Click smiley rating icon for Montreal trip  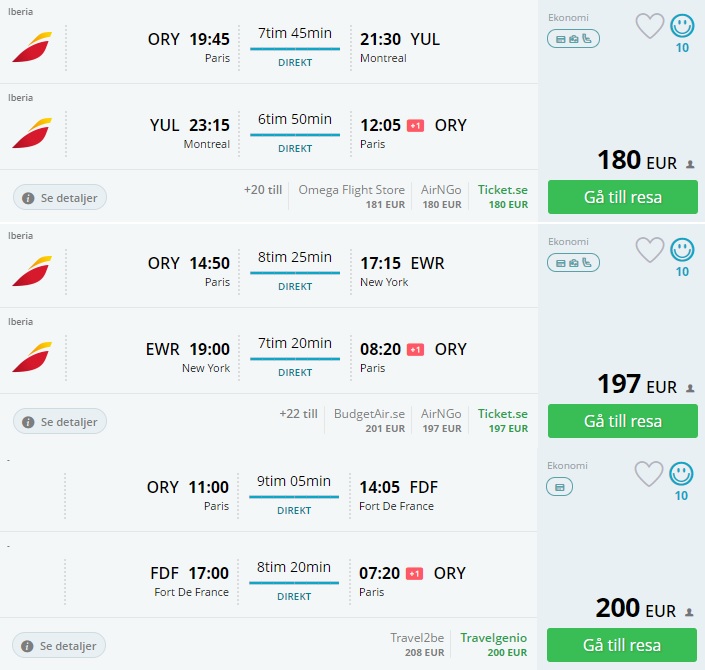682,26
